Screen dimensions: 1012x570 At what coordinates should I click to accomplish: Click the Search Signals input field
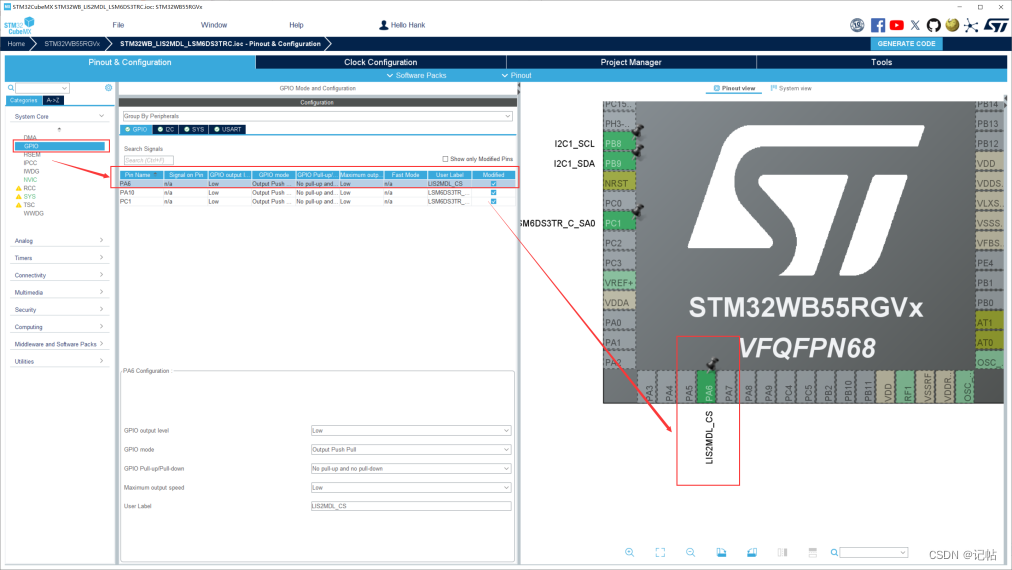[148, 160]
